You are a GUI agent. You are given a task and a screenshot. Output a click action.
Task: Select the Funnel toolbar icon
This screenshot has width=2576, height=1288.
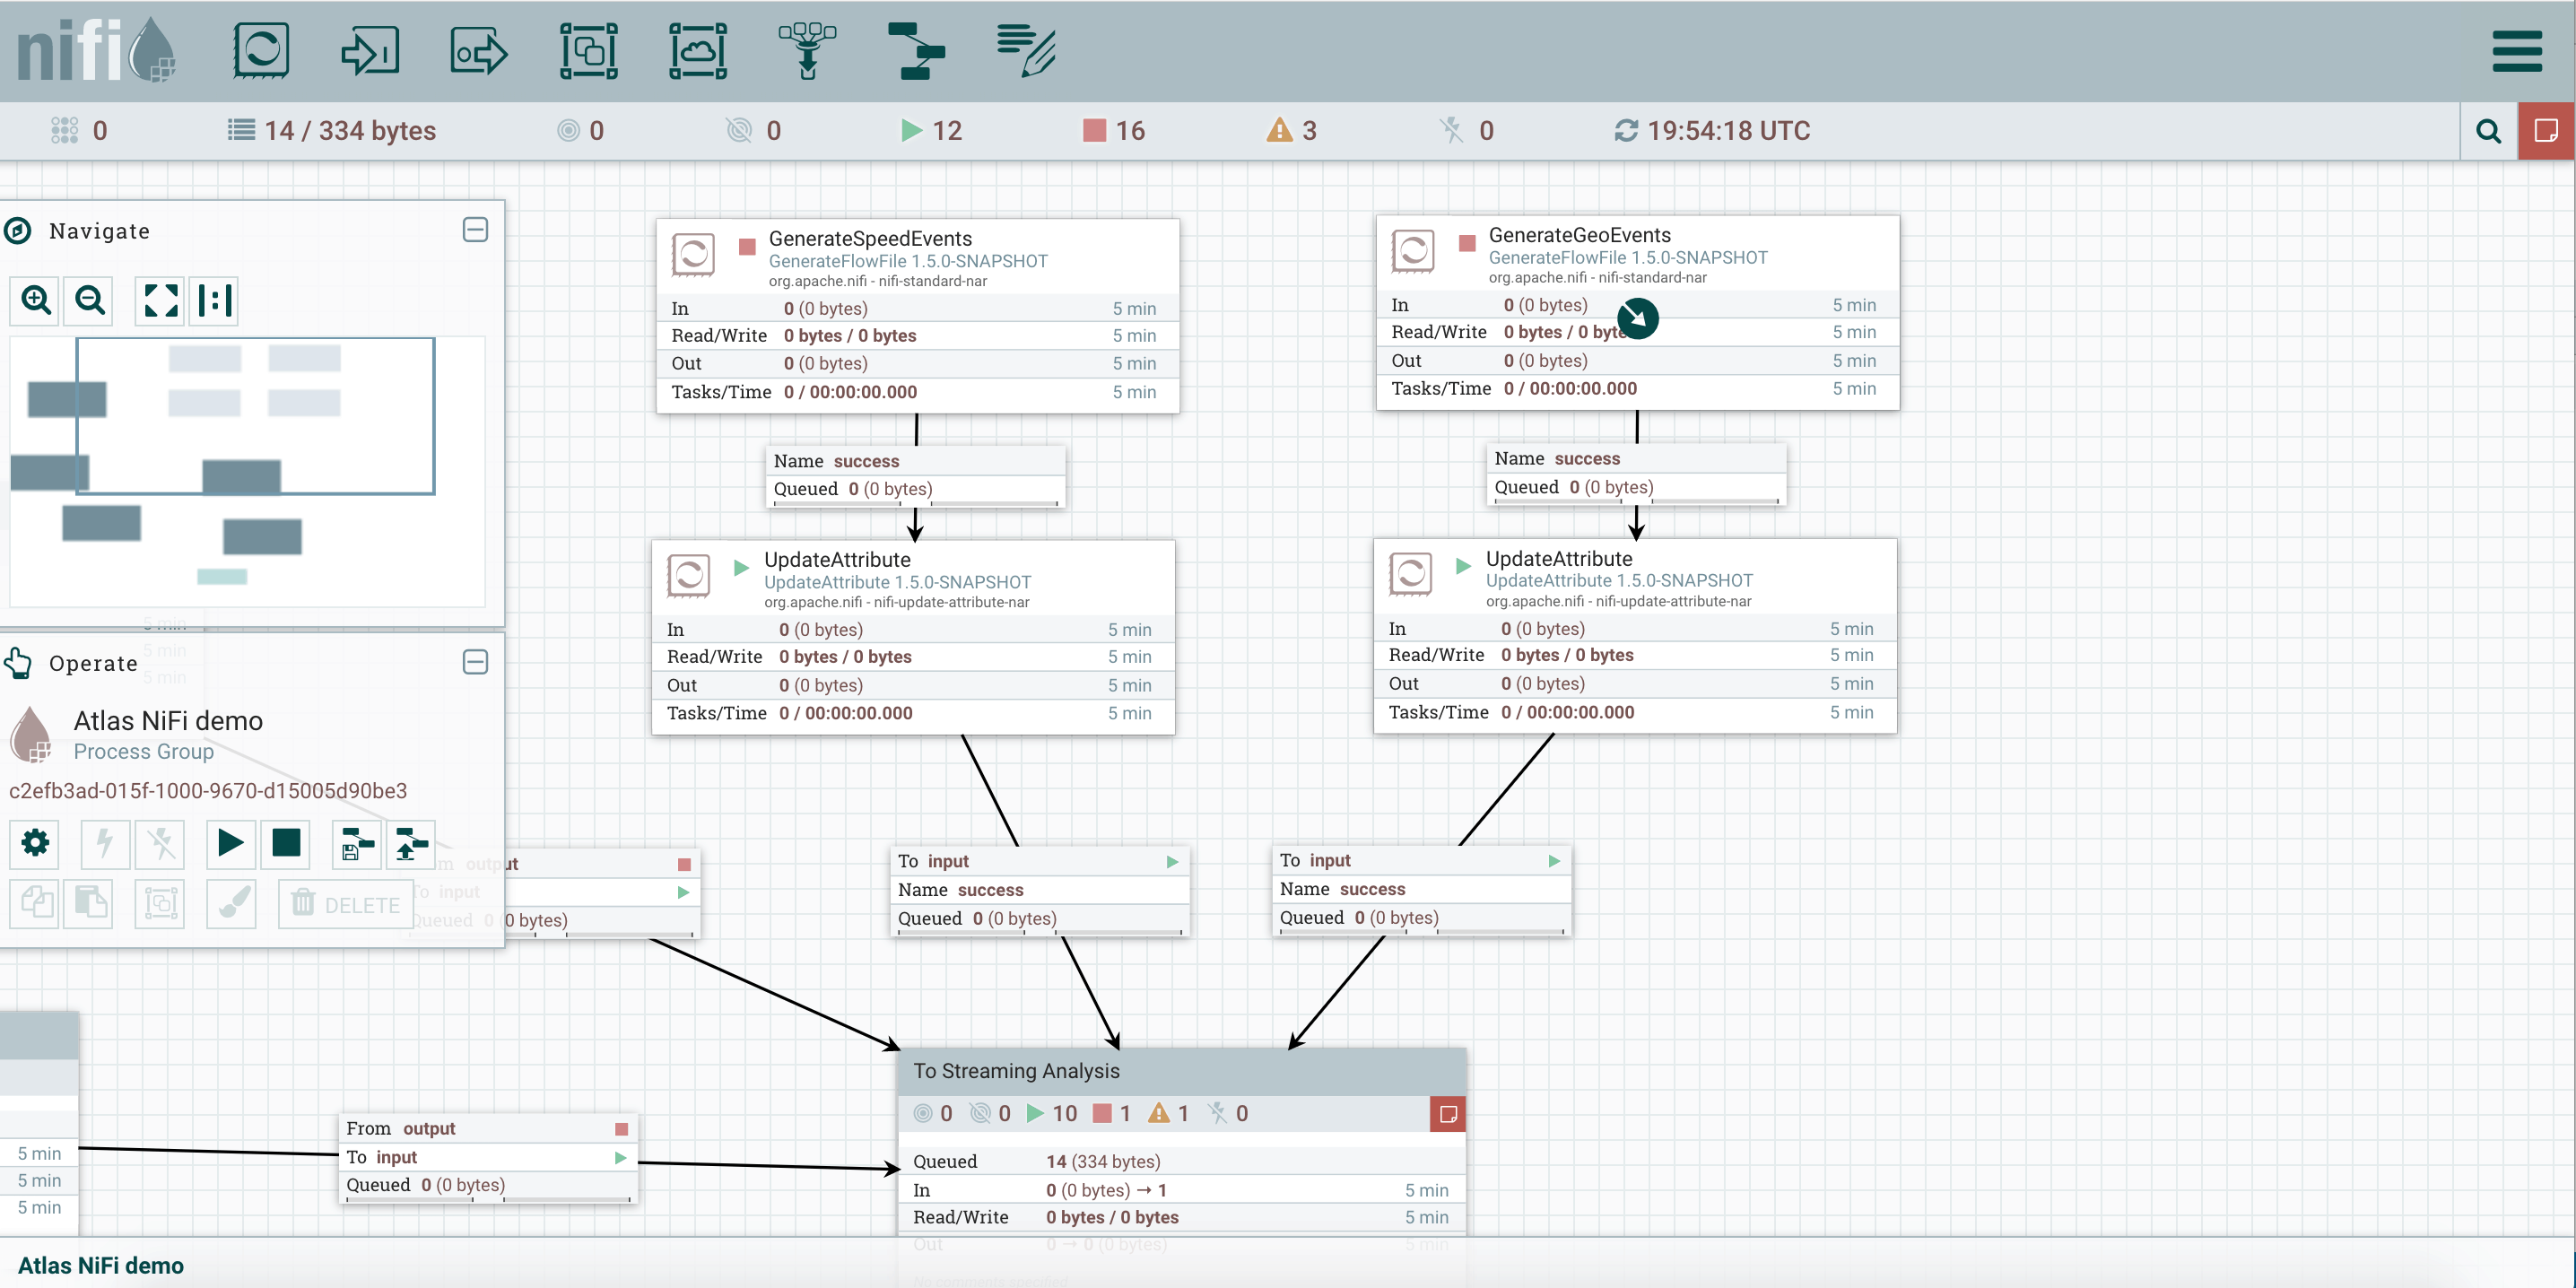[807, 50]
